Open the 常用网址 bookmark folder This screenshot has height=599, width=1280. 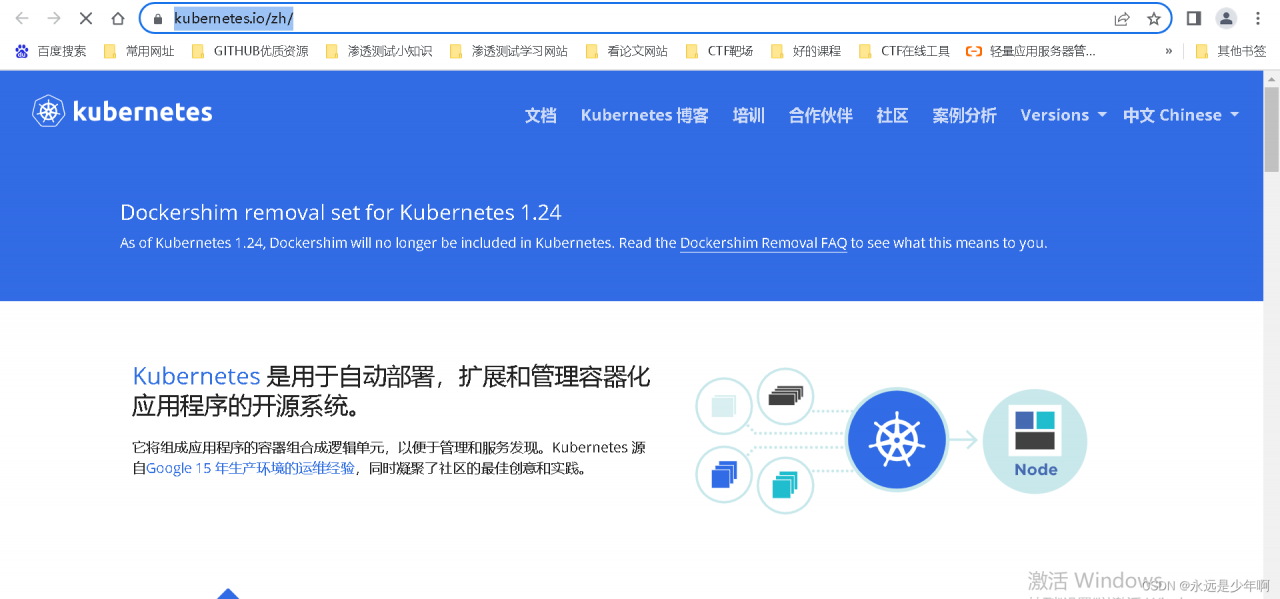point(139,51)
